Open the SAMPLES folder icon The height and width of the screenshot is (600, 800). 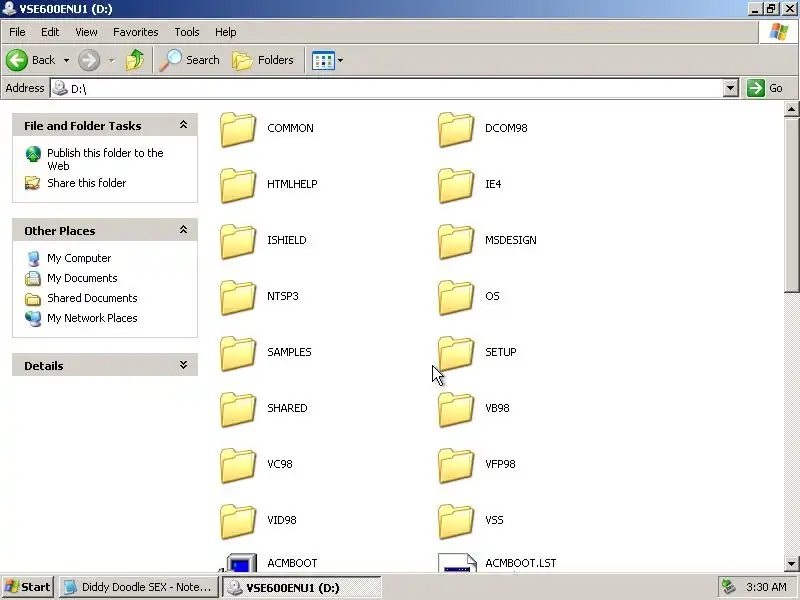click(x=238, y=354)
